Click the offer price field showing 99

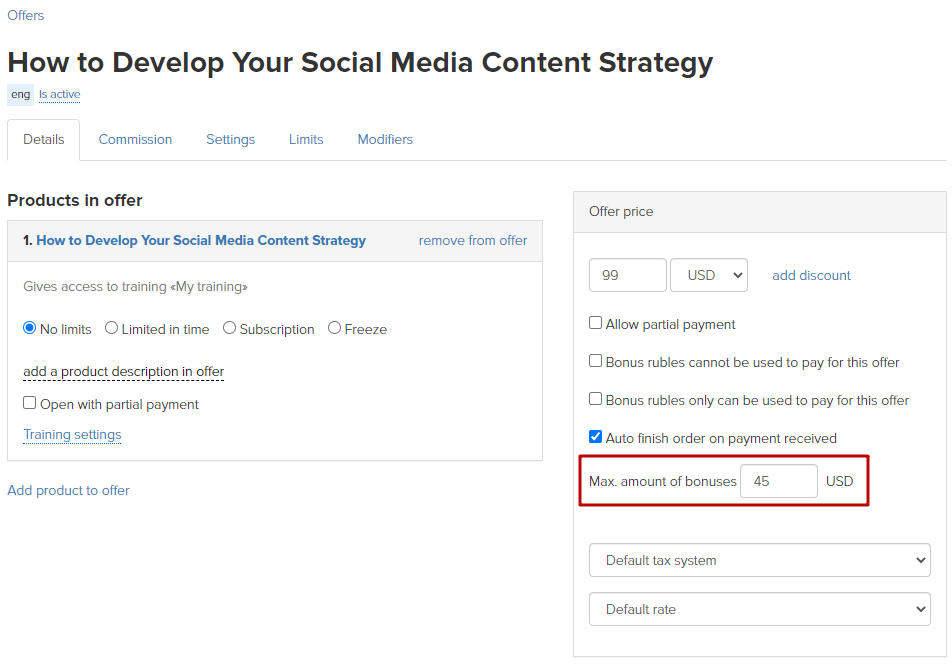coord(628,275)
